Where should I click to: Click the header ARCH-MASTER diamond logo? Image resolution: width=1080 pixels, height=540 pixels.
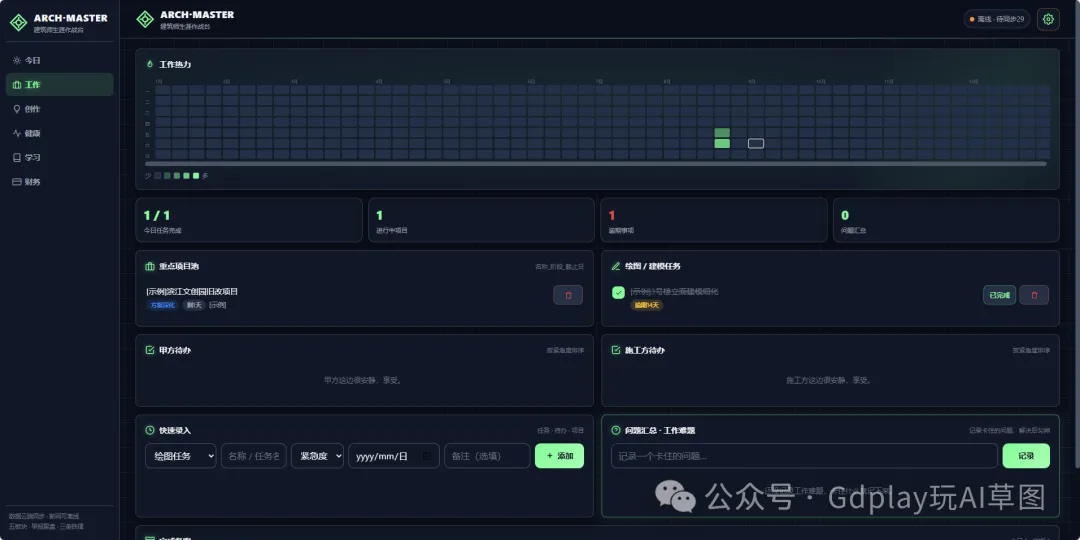point(145,19)
